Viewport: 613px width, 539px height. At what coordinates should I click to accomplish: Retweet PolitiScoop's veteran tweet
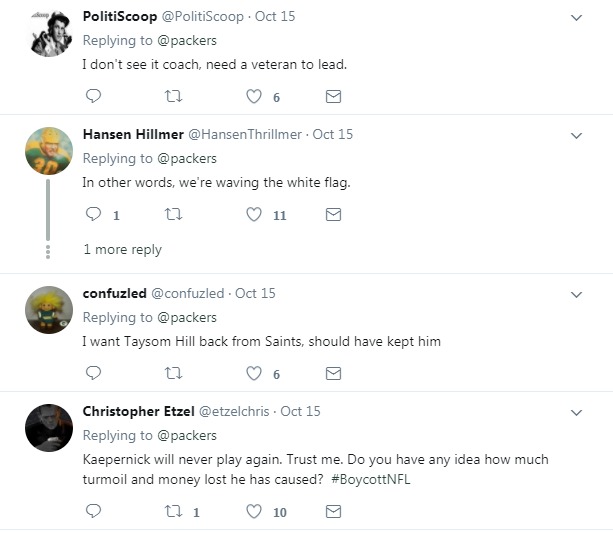pos(173,96)
